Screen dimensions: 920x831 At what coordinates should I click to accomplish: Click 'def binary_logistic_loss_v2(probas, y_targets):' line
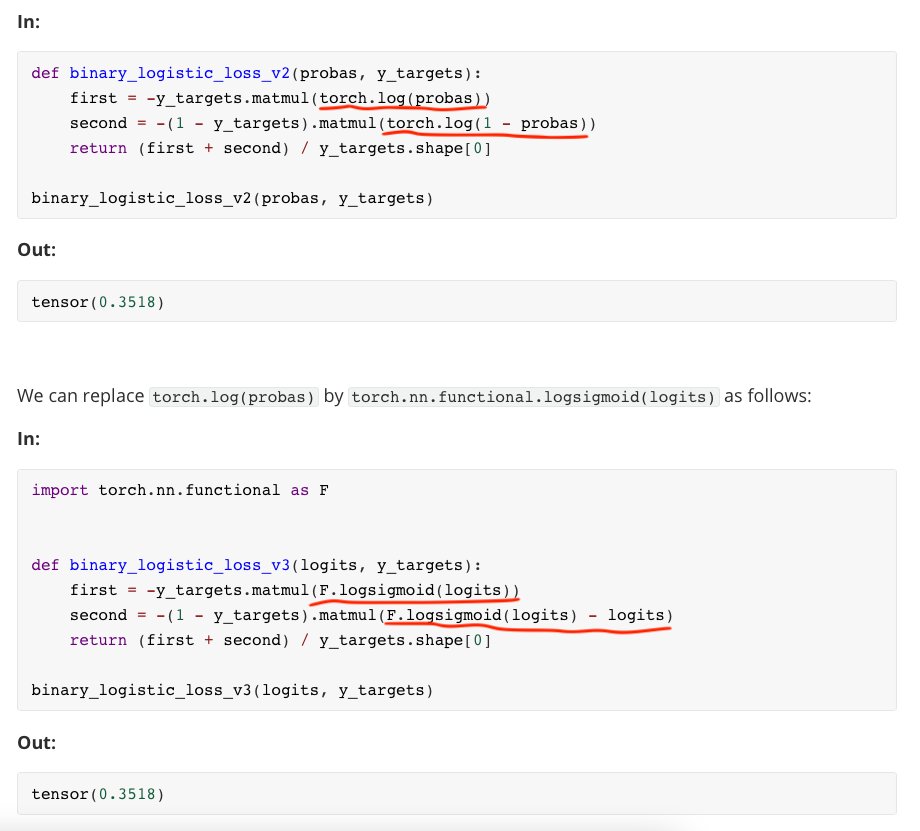(x=256, y=73)
